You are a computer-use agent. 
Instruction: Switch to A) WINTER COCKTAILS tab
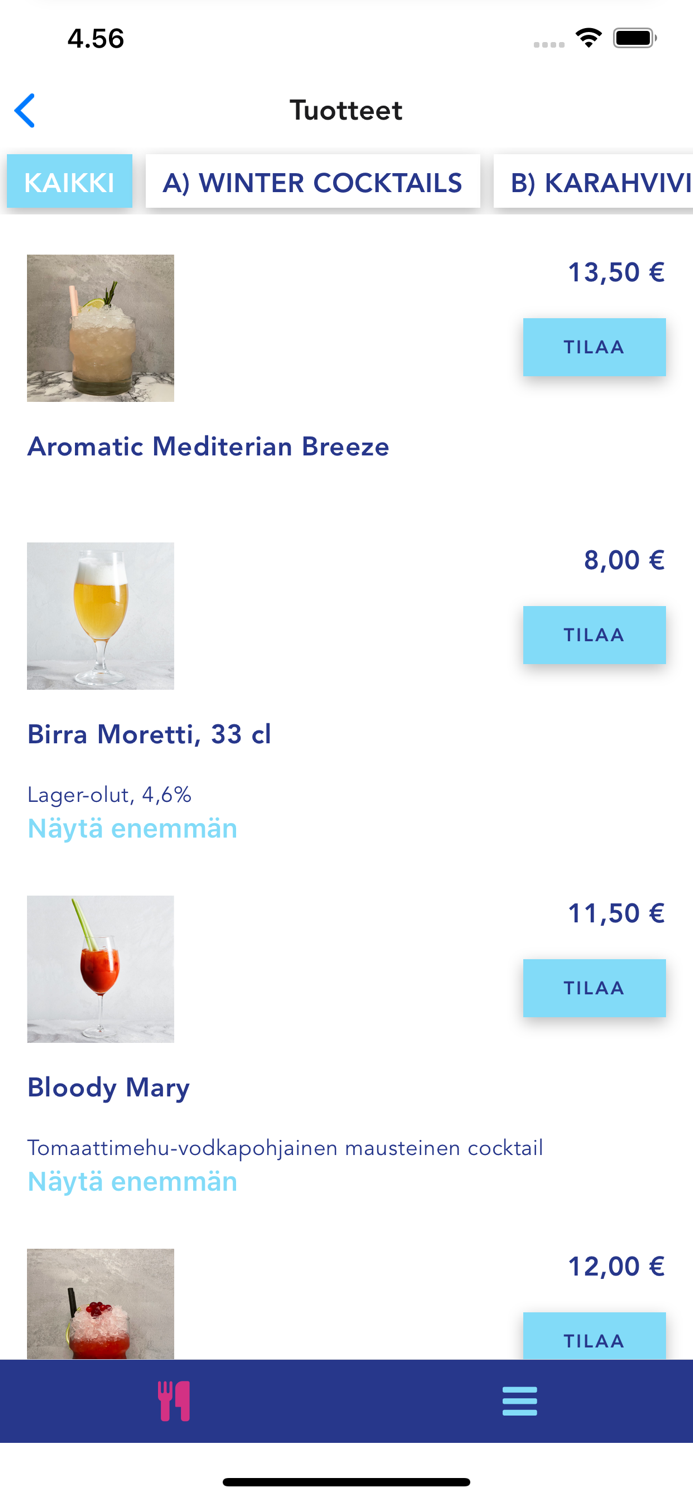click(312, 182)
